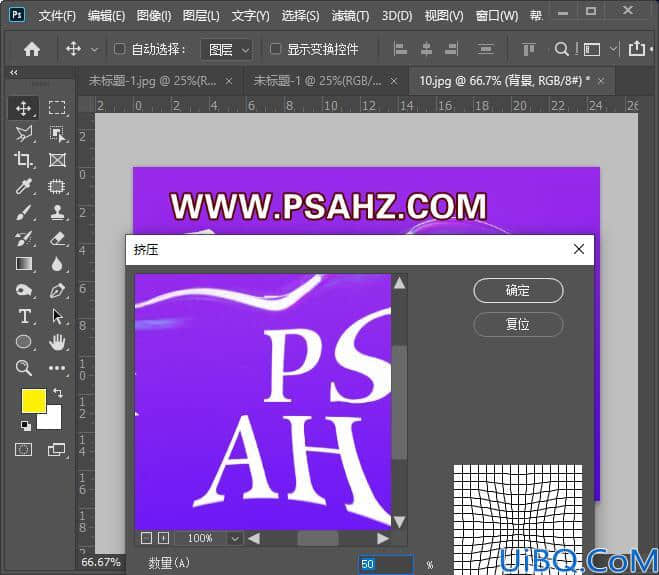Zoom in the filter preview
Viewport: 659px width, 575px height.
click(163, 538)
